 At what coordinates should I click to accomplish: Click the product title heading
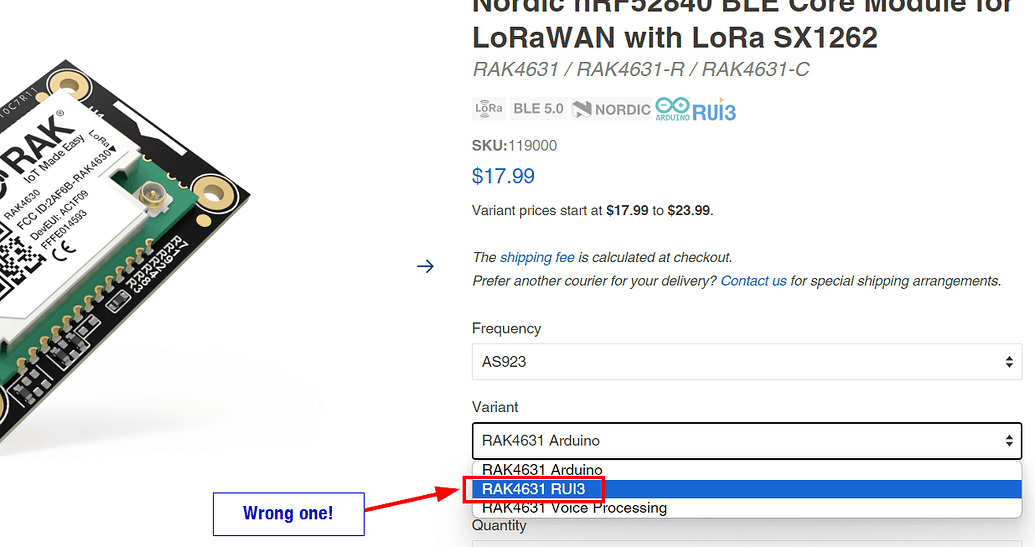point(675,38)
